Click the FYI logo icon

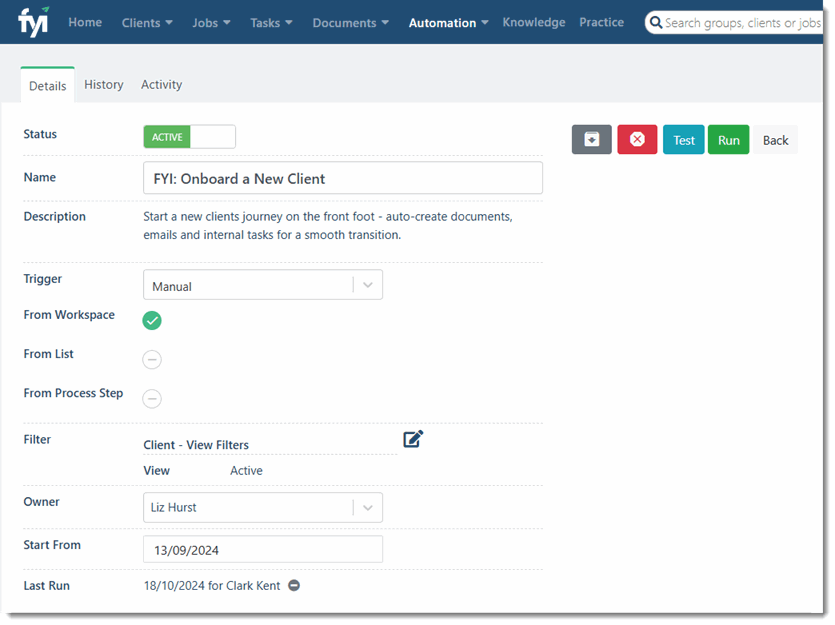[34, 22]
